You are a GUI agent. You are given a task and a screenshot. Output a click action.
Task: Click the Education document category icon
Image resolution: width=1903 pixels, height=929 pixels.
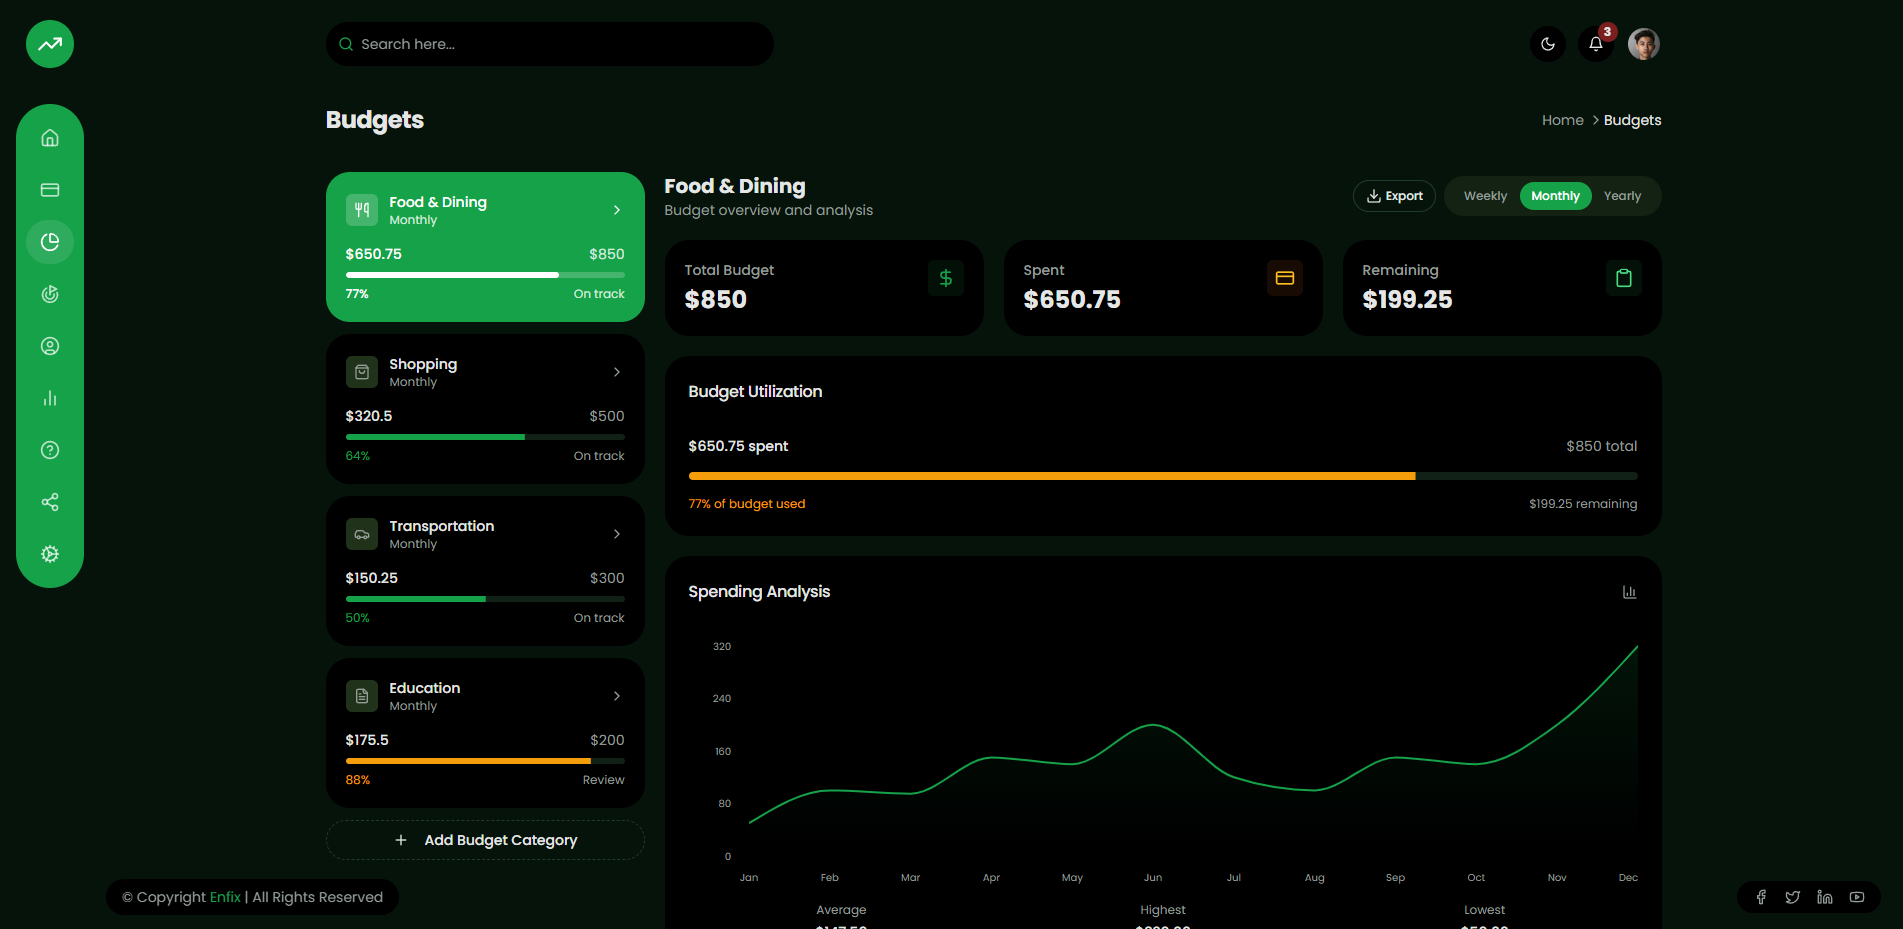362,696
